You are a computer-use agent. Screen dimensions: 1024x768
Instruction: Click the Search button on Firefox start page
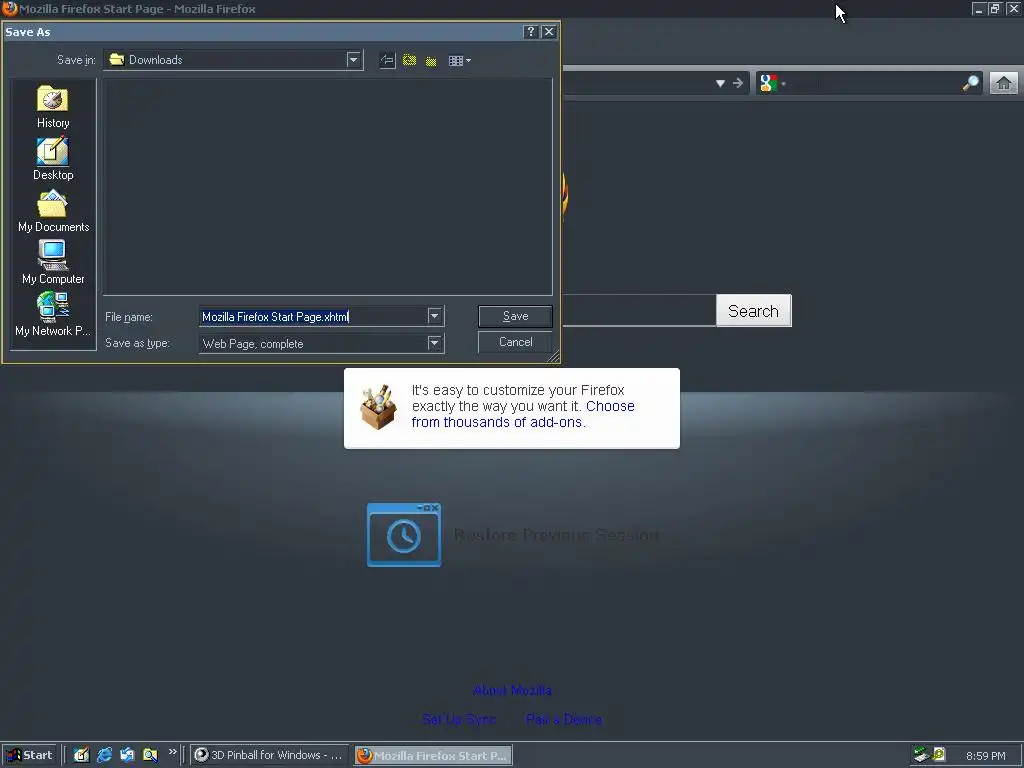point(754,311)
